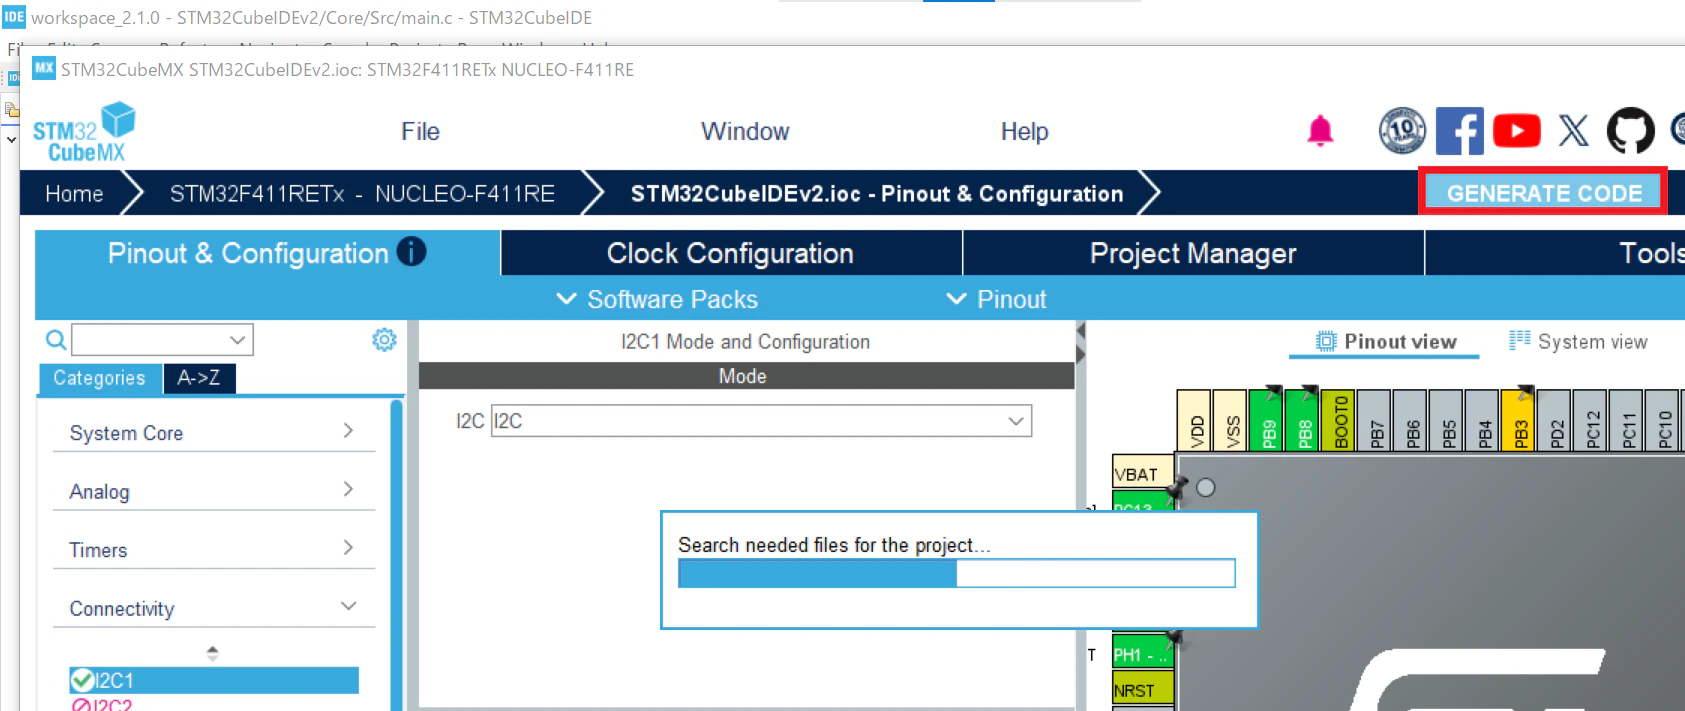Image resolution: width=1685 pixels, height=711 pixels.
Task: Open the X (Twitter) icon link
Action: pyautogui.click(x=1573, y=131)
